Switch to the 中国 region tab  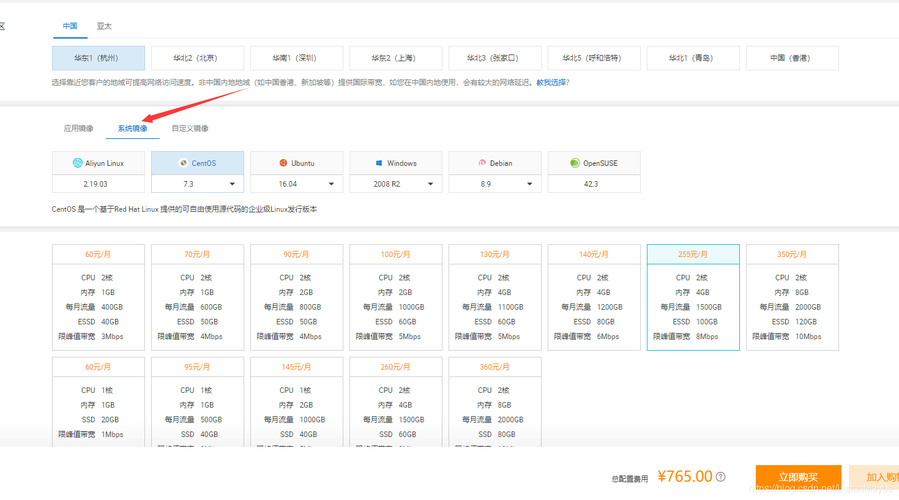70,26
